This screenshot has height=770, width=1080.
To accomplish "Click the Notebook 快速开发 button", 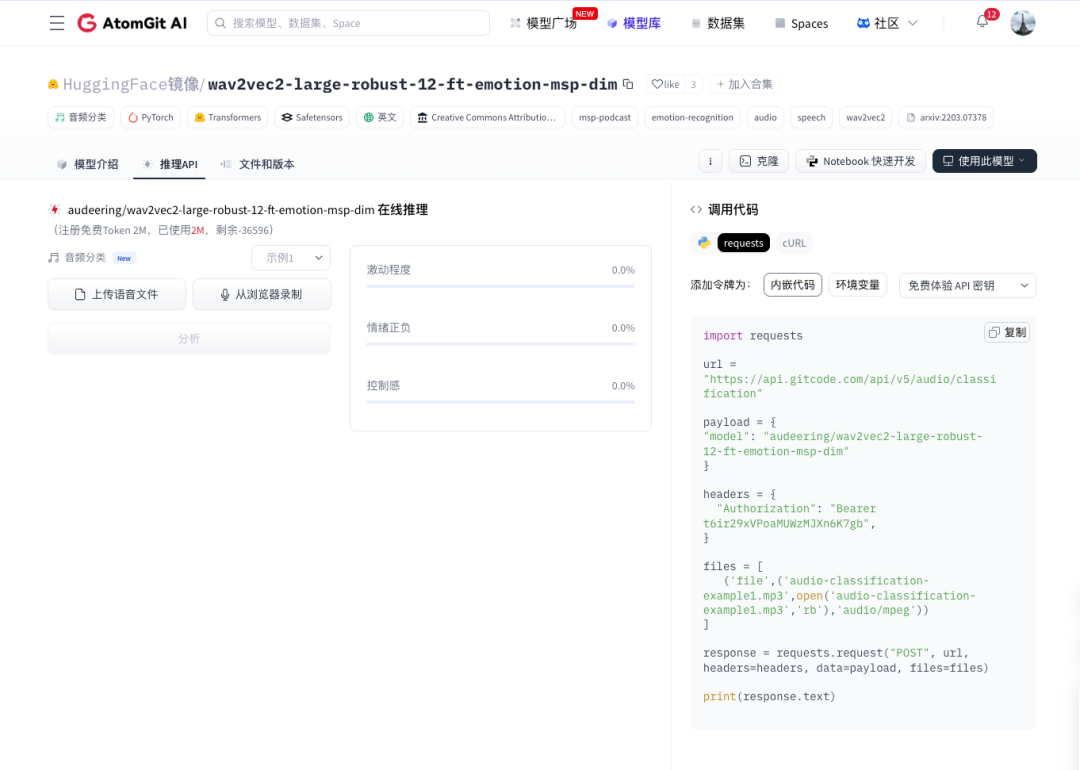I will (x=860, y=161).
